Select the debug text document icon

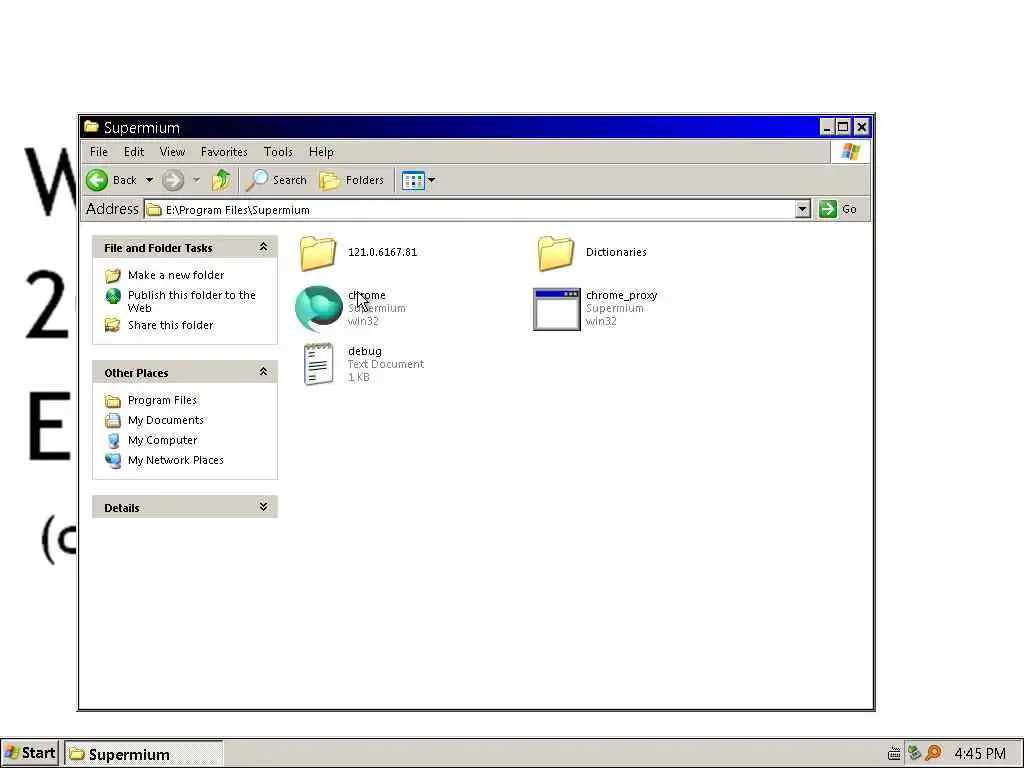(x=319, y=364)
